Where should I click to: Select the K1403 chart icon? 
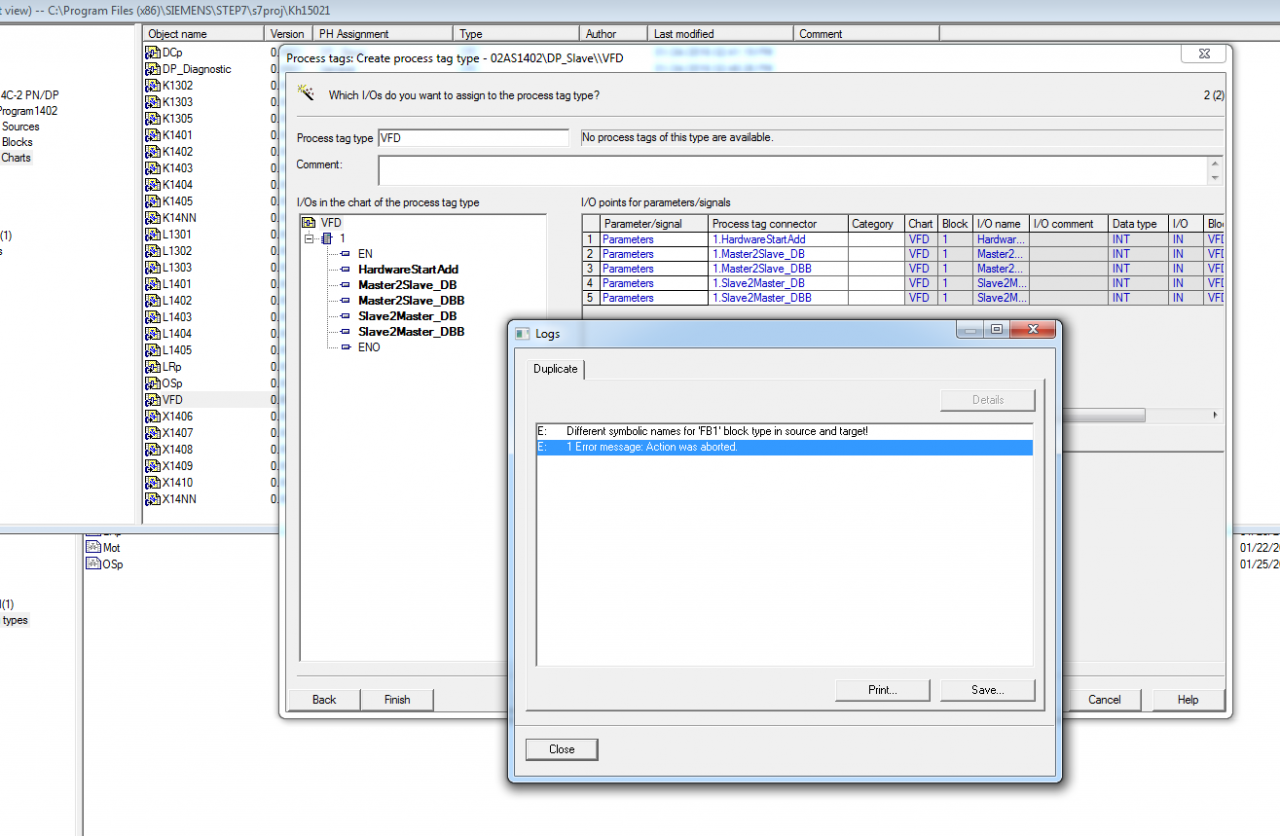153,168
